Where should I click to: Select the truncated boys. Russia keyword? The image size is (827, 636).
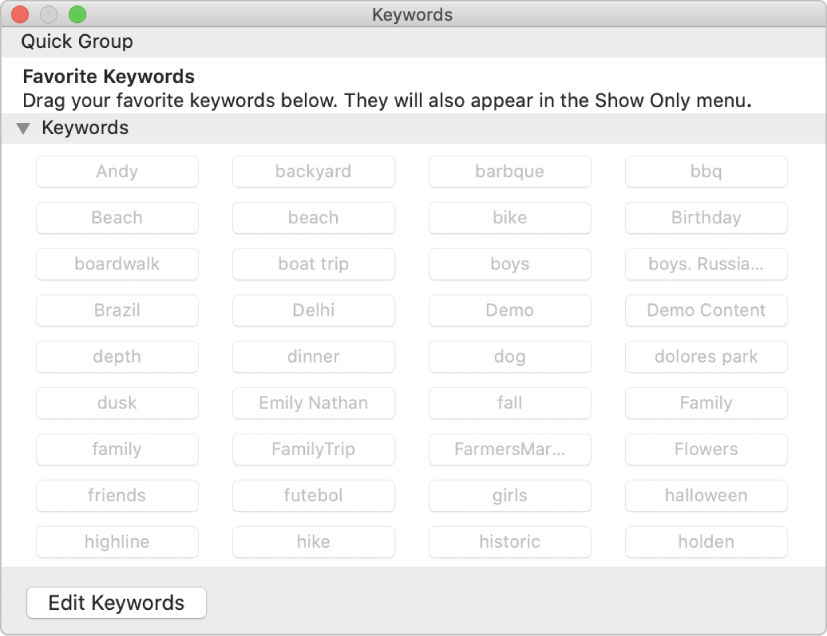click(x=706, y=264)
